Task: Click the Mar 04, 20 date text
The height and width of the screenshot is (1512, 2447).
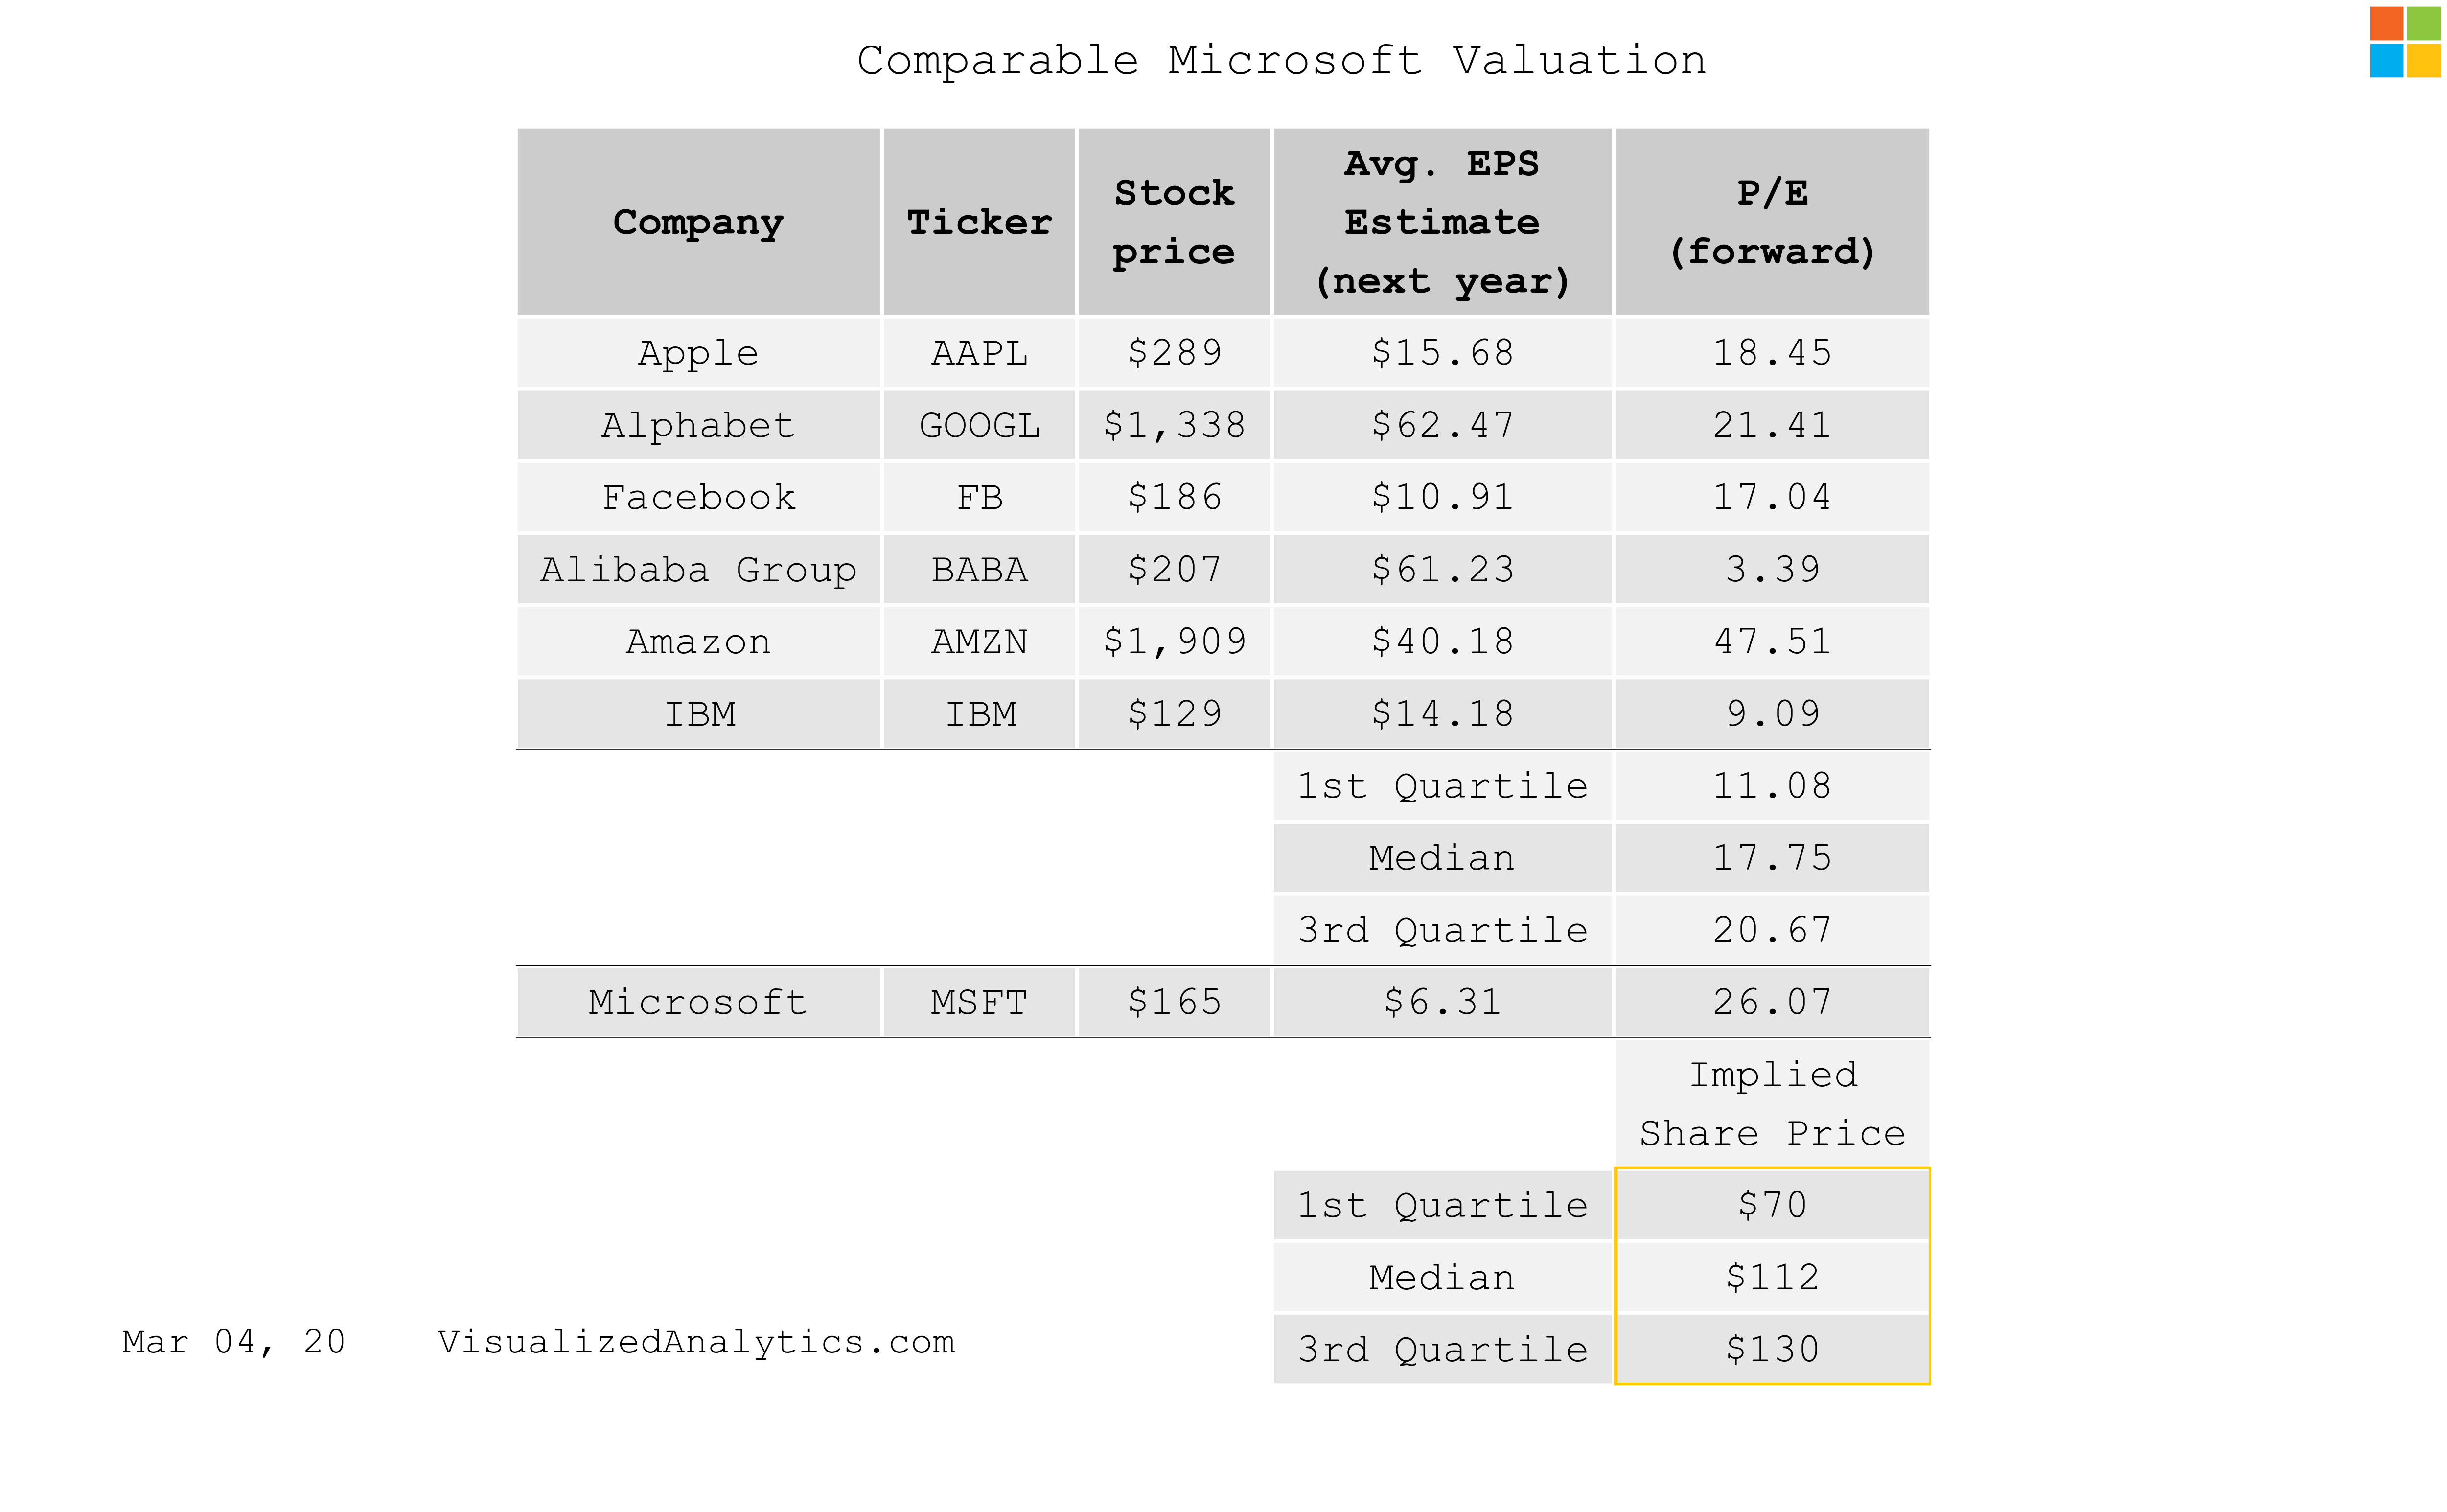Action: [234, 1342]
